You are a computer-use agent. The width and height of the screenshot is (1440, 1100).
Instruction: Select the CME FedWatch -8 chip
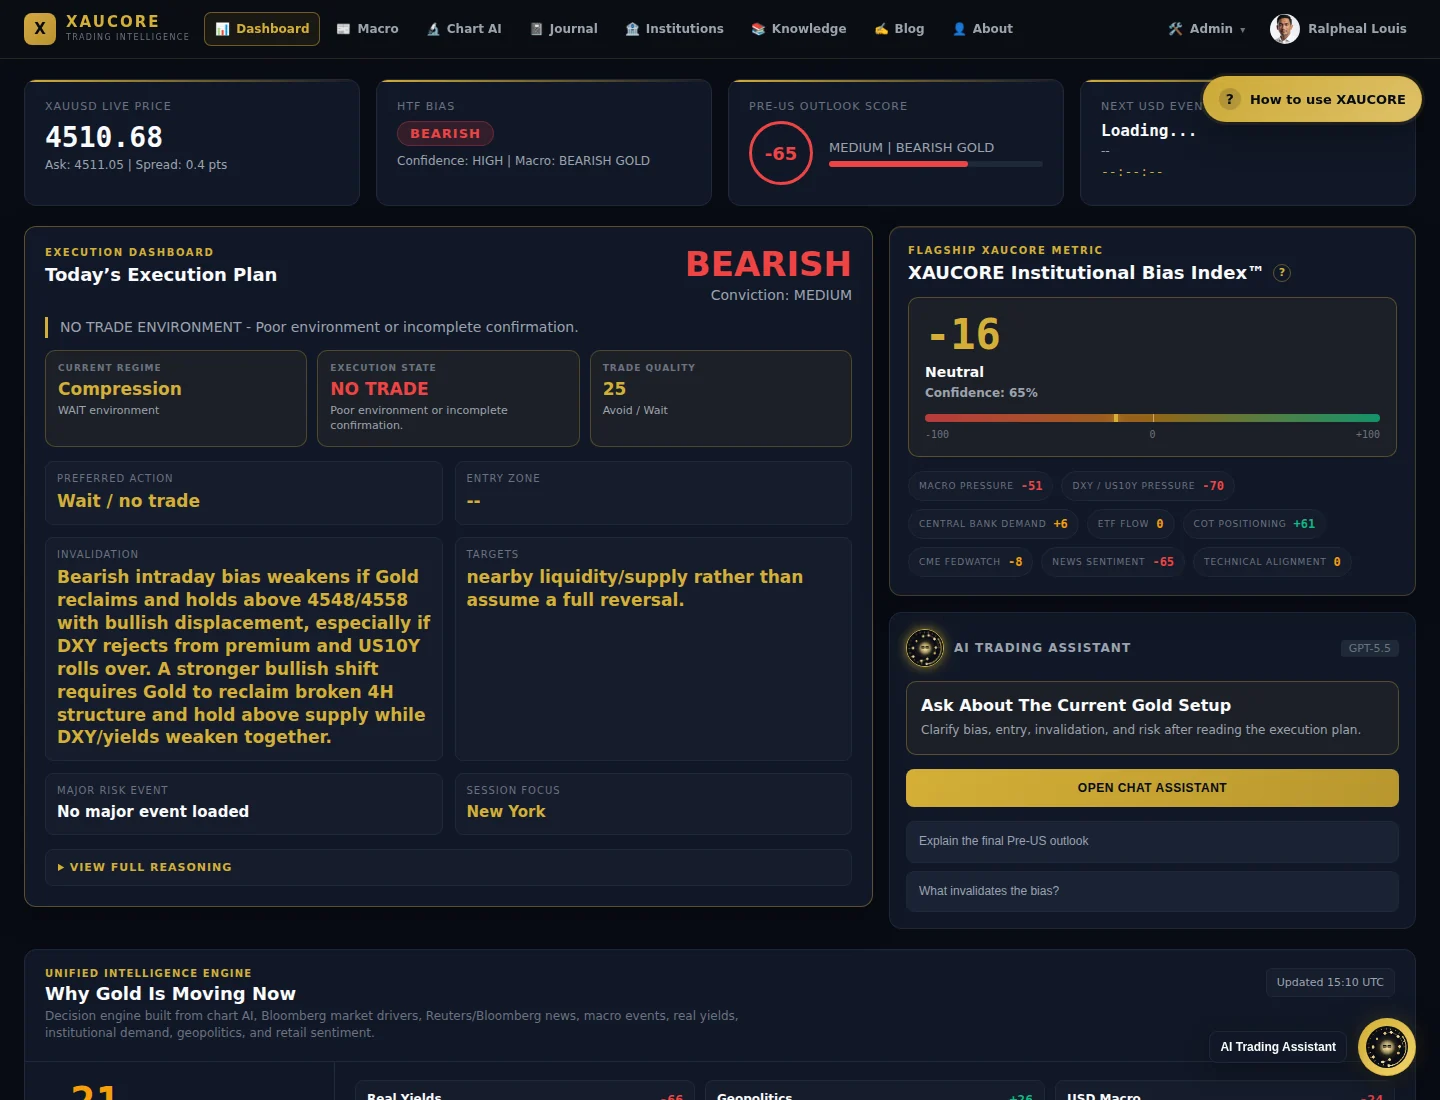coord(970,562)
